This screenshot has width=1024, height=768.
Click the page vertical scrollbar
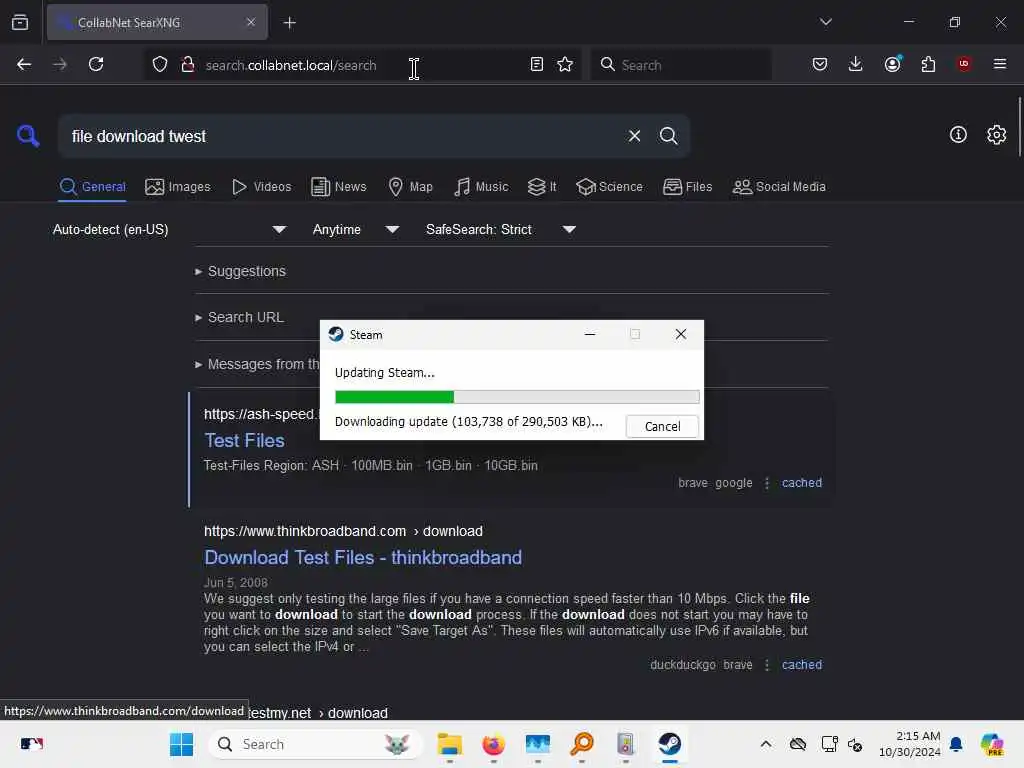(1019, 127)
